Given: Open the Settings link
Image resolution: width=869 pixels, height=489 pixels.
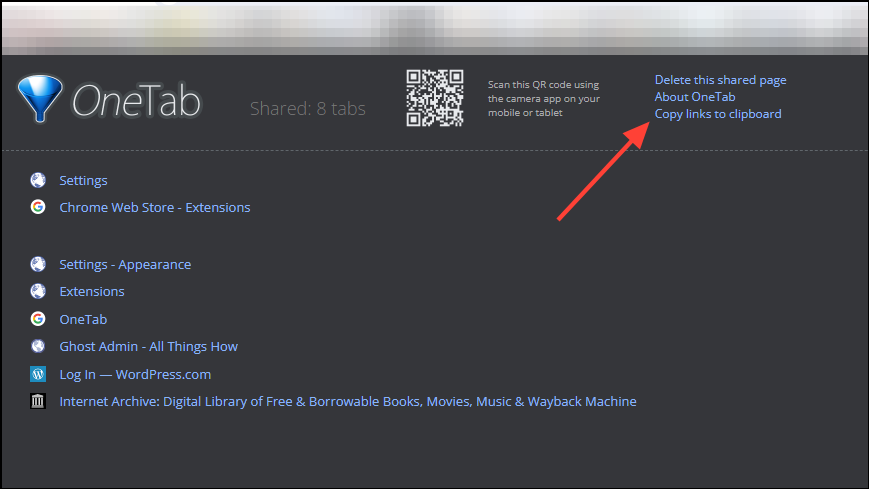Looking at the screenshot, I should 83,180.
